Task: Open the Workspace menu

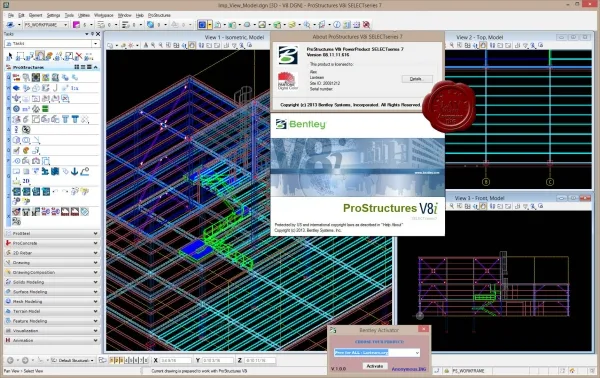Action: pos(104,15)
